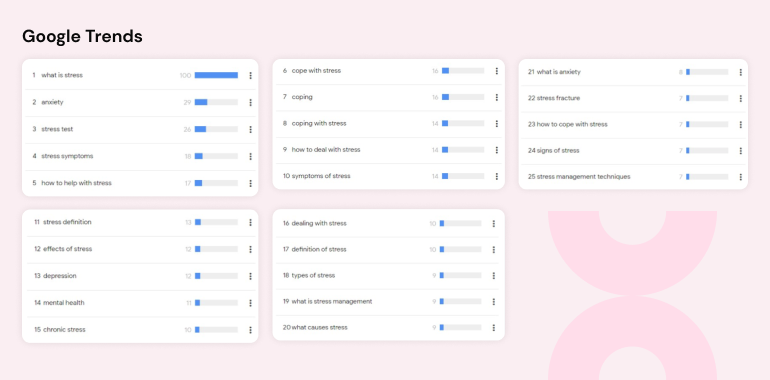Open the three-dot menu for 'stress symptoms'

click(x=250, y=157)
